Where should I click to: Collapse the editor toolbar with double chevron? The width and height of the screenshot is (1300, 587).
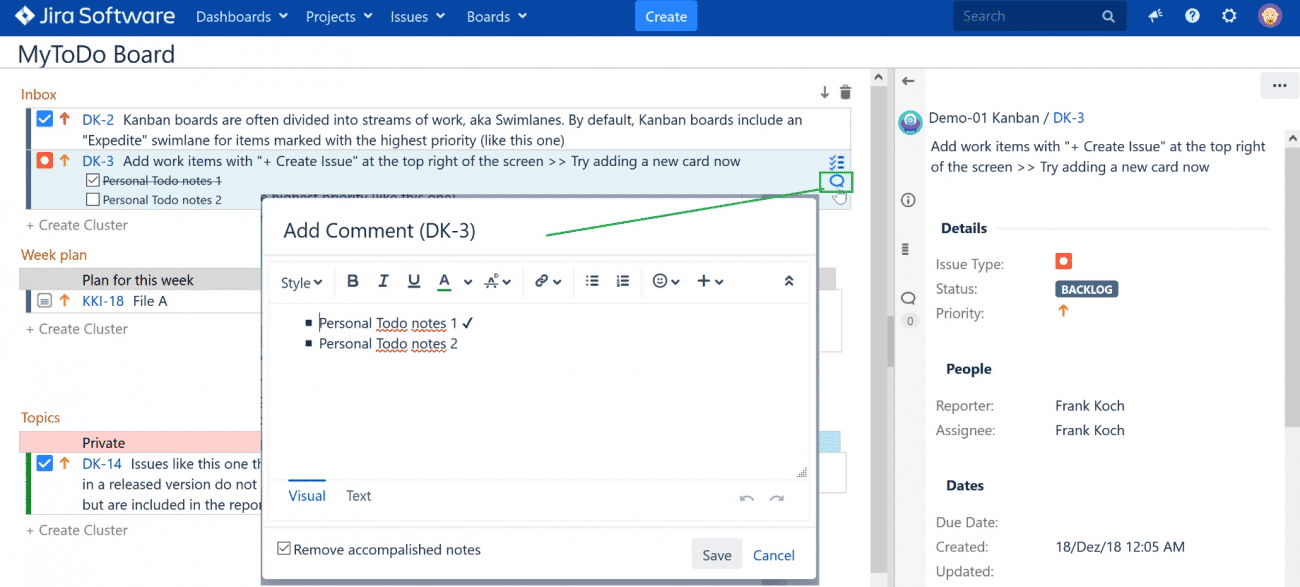789,282
